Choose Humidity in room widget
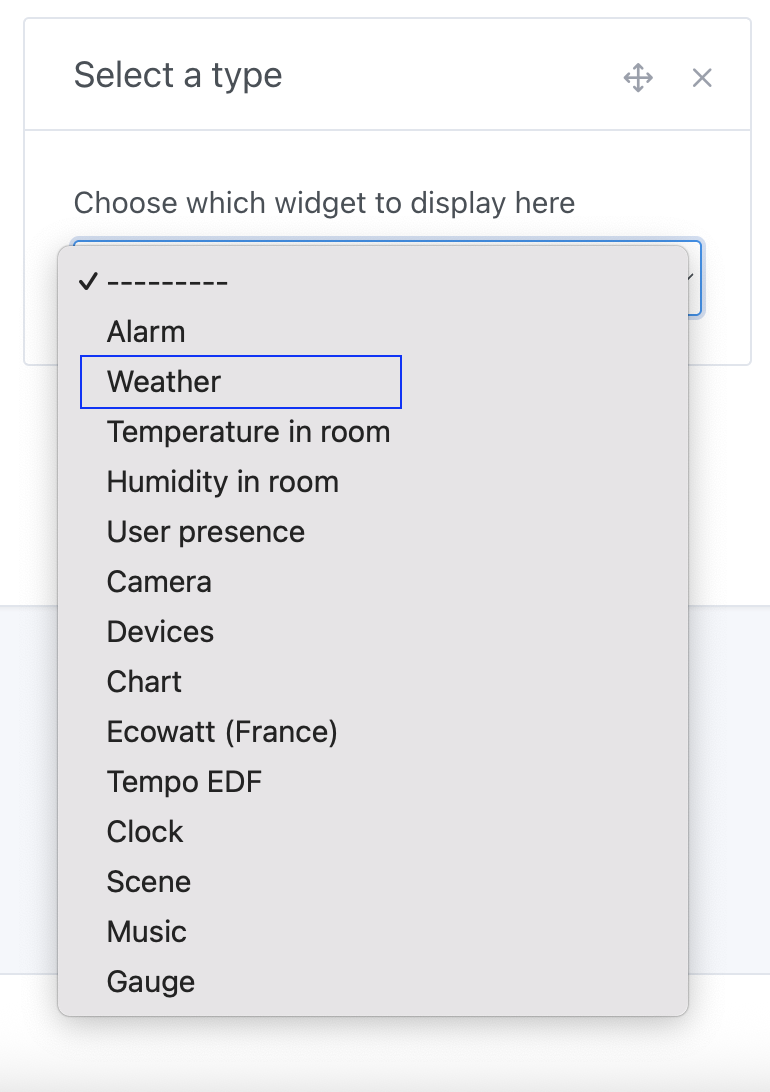The width and height of the screenshot is (770, 1092). coord(222,481)
